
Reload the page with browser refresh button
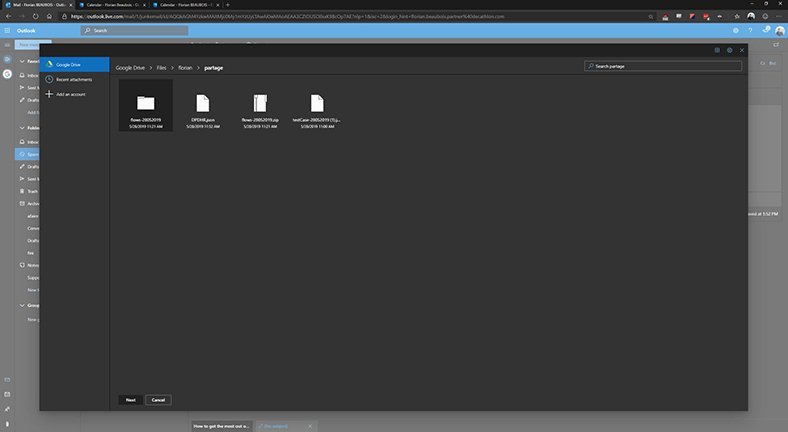click(36, 16)
